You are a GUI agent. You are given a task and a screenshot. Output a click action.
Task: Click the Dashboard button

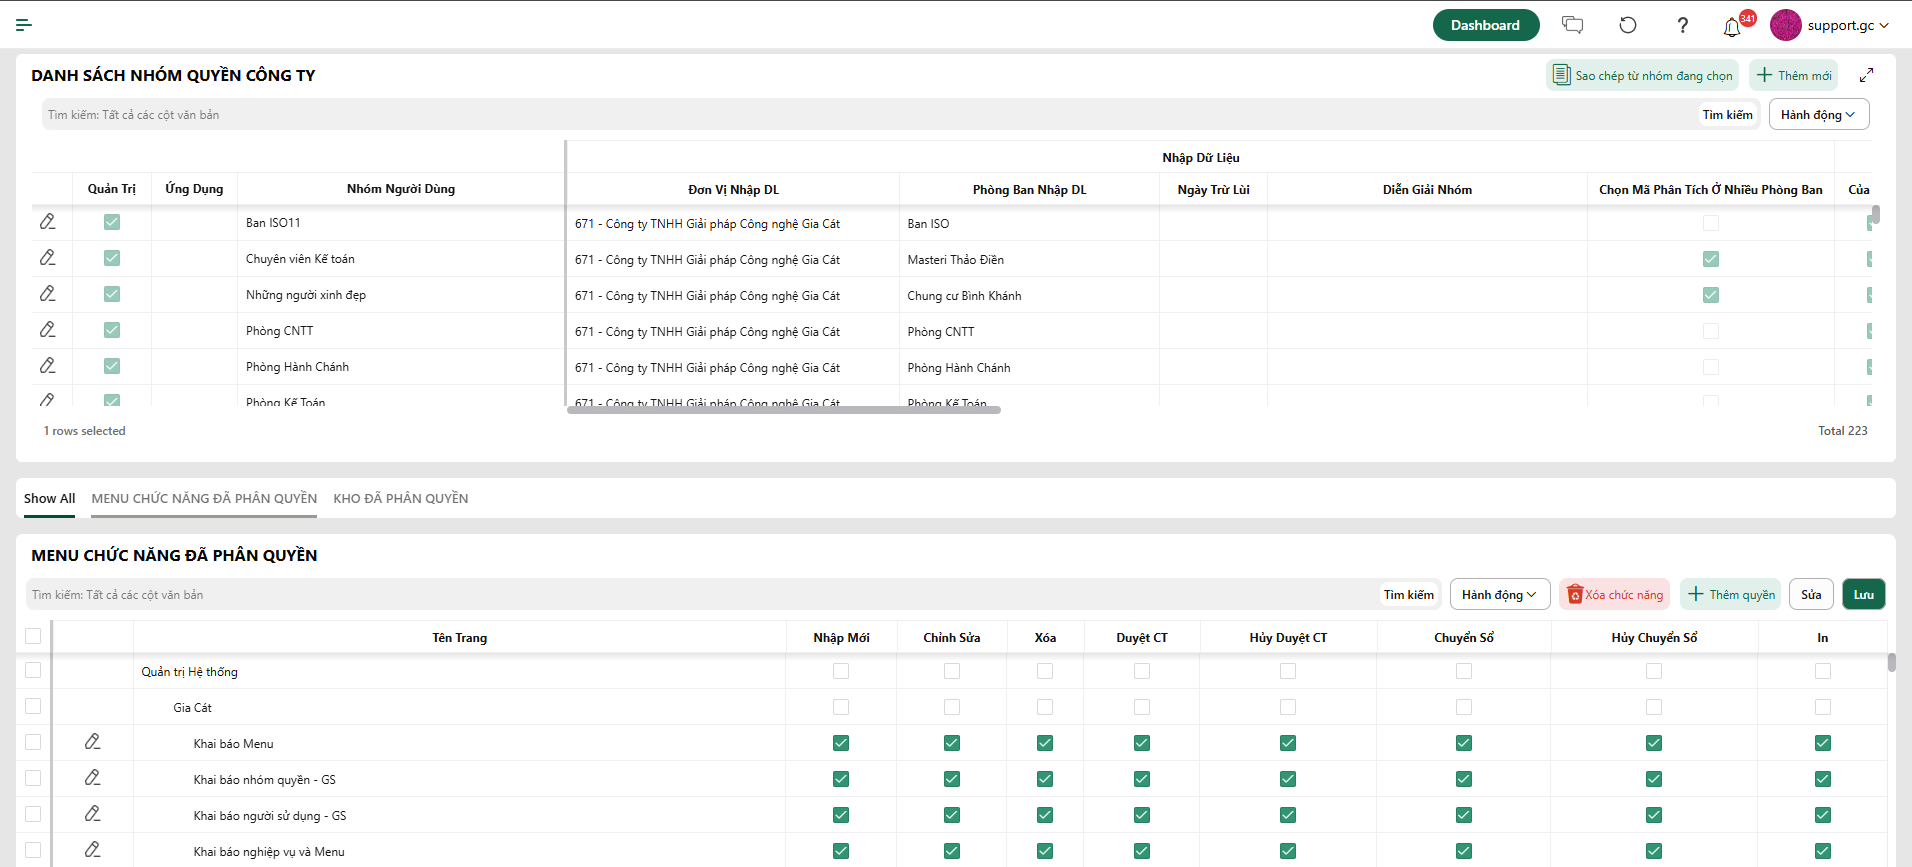coord(1486,25)
